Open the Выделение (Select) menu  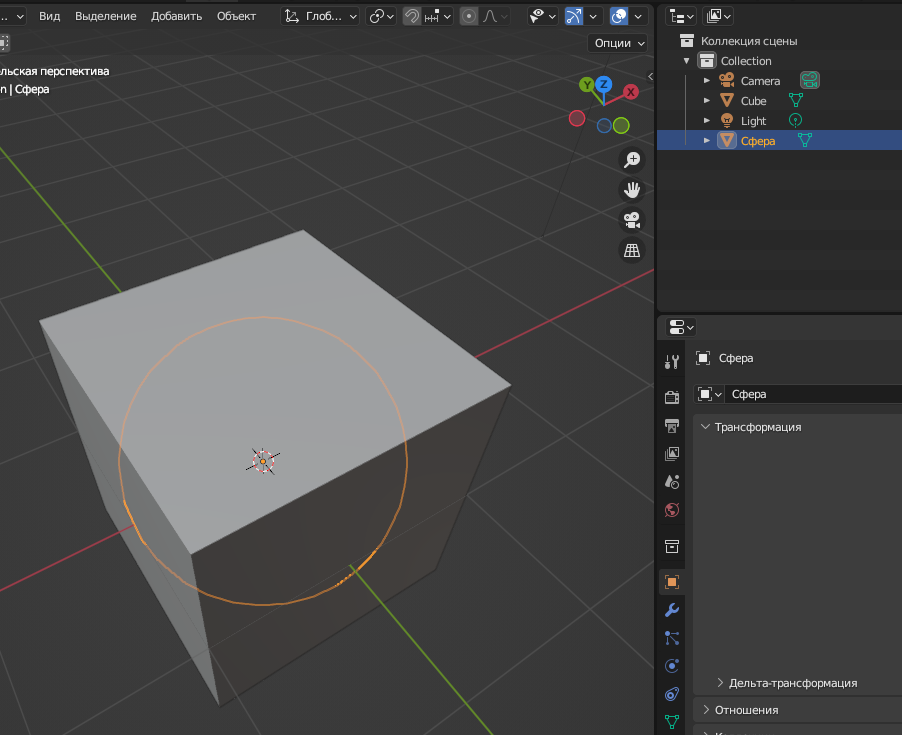(105, 16)
